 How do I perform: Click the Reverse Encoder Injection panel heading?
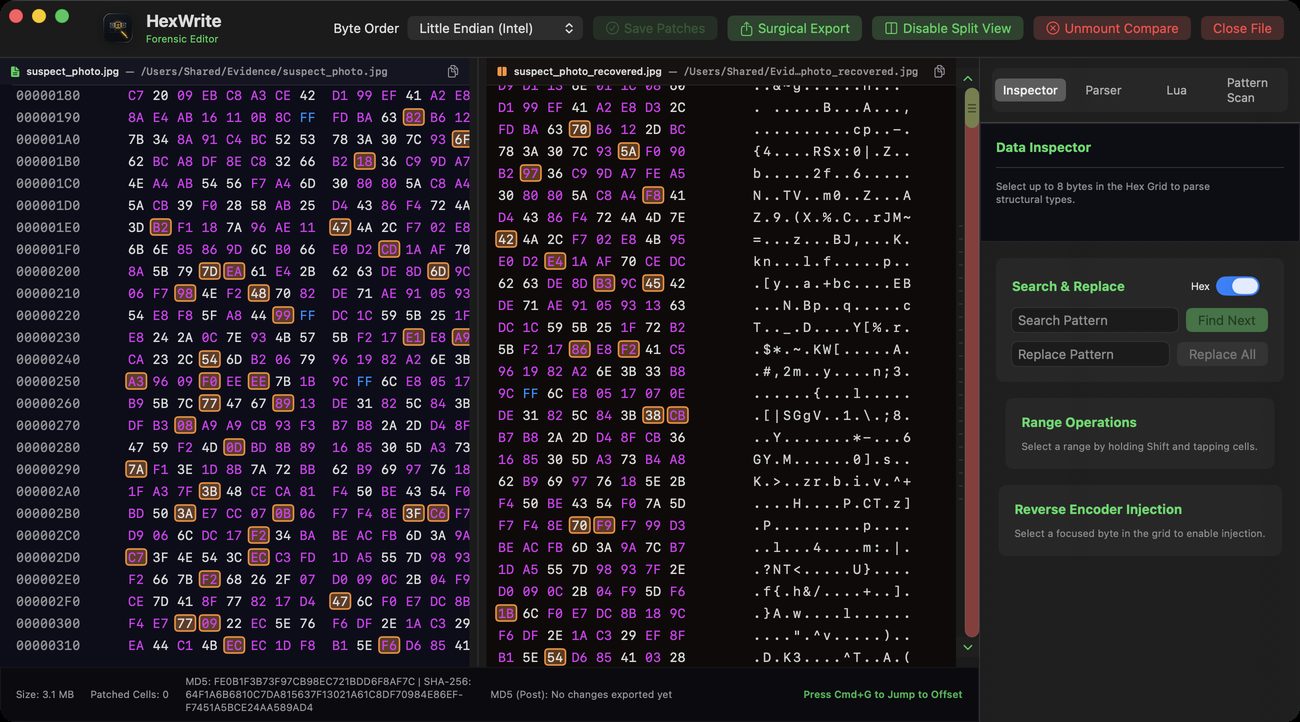click(x=1098, y=509)
